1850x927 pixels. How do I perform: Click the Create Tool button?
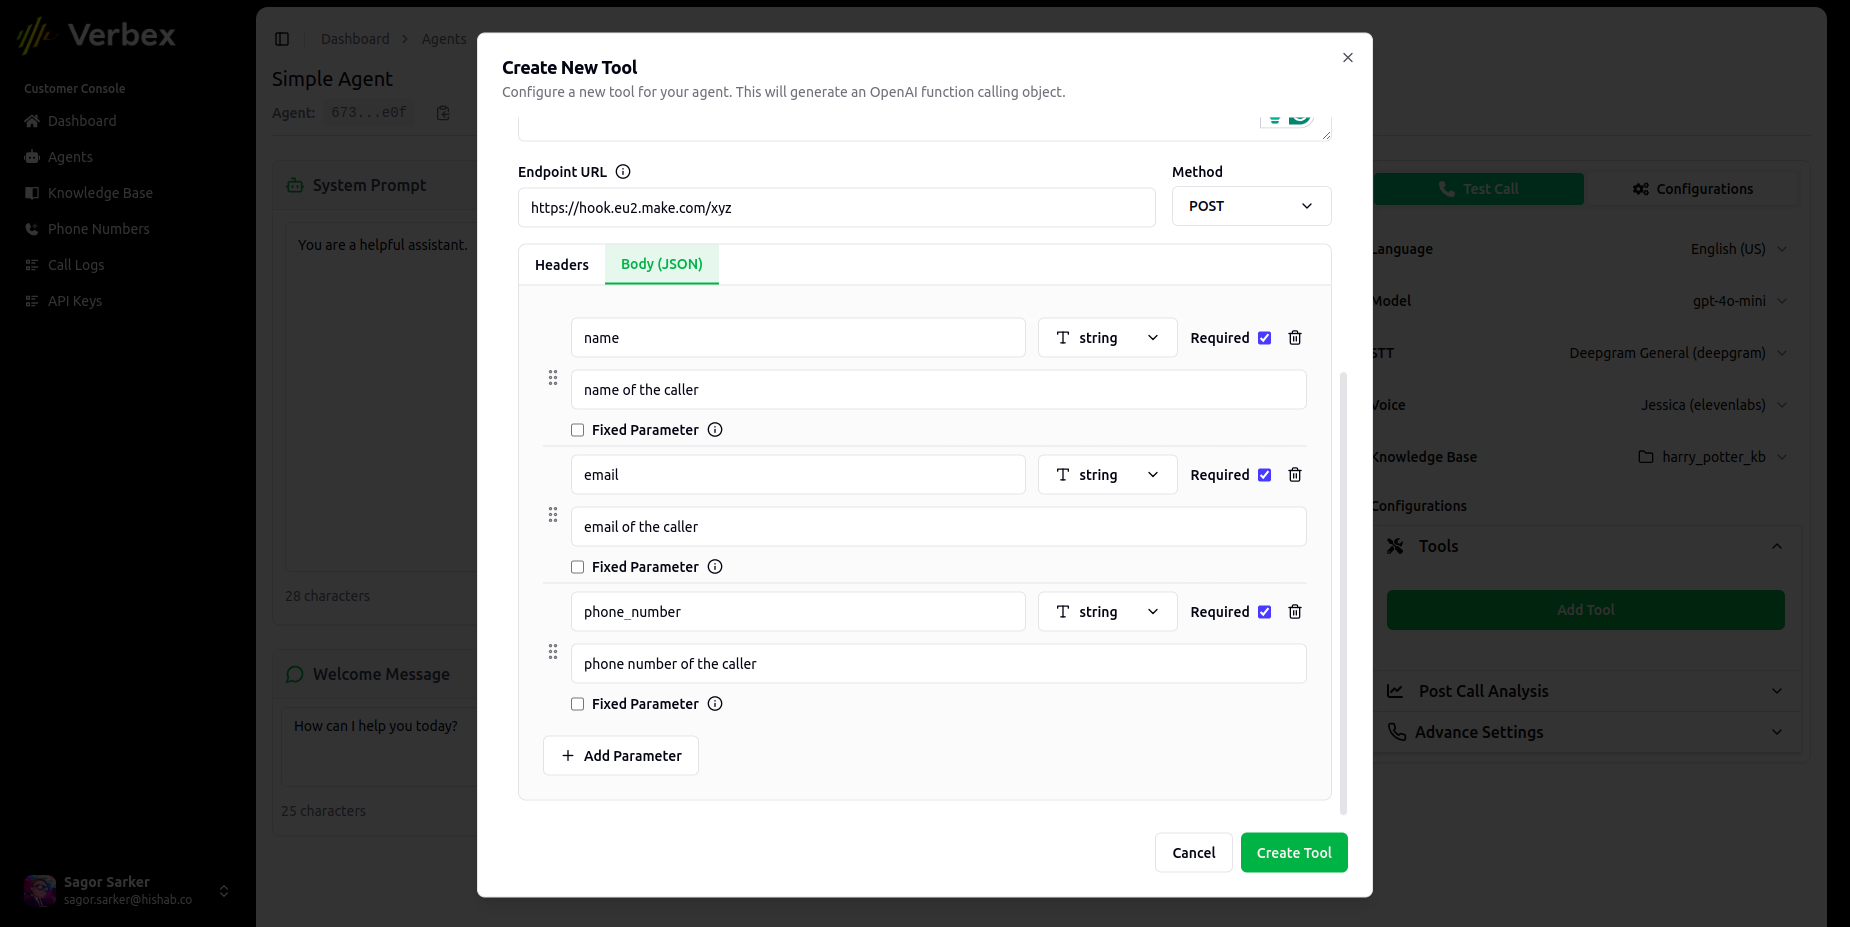tap(1294, 853)
